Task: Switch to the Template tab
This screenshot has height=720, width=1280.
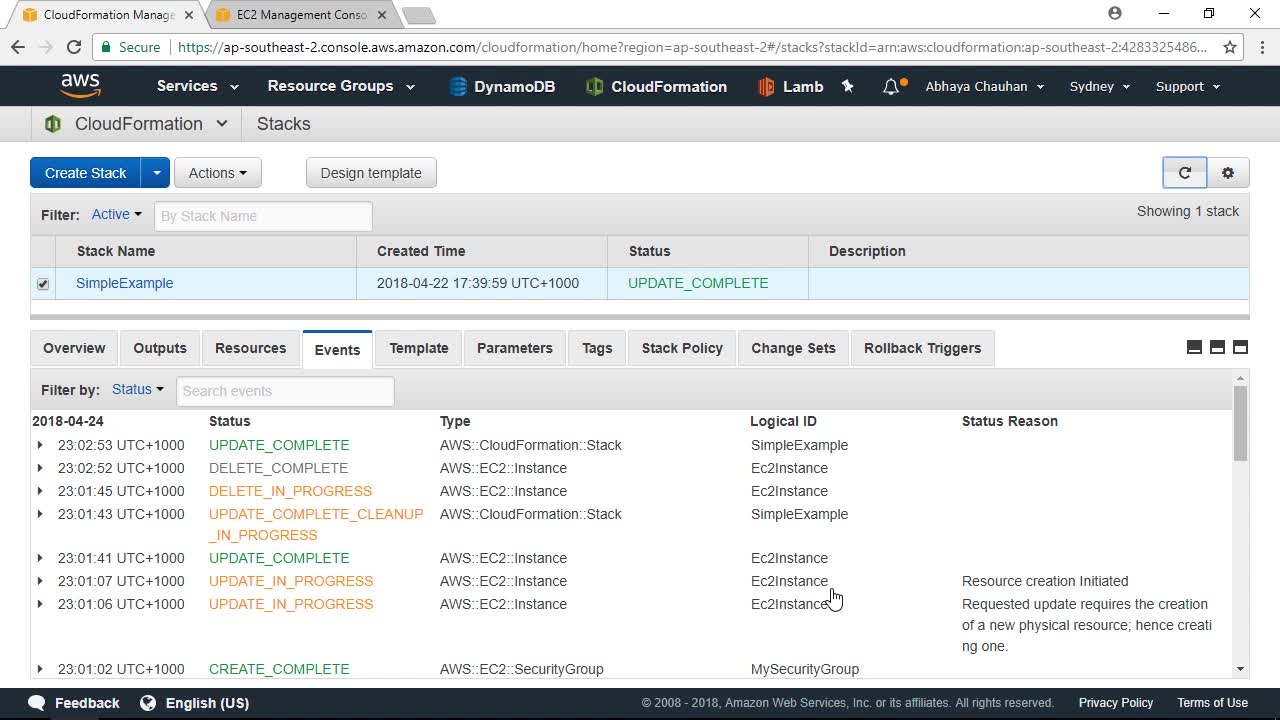Action: pyautogui.click(x=419, y=348)
